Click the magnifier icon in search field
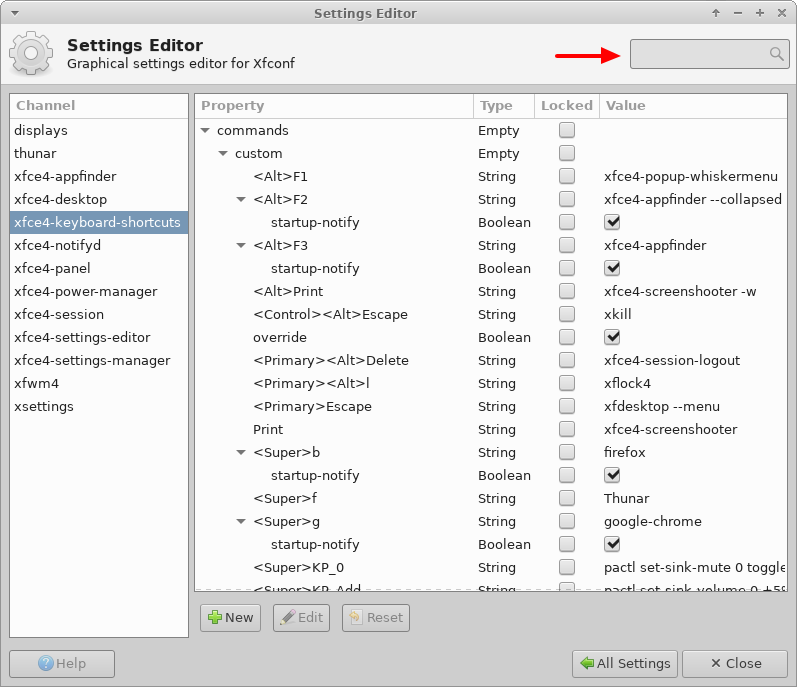This screenshot has width=797, height=687. tap(776, 54)
